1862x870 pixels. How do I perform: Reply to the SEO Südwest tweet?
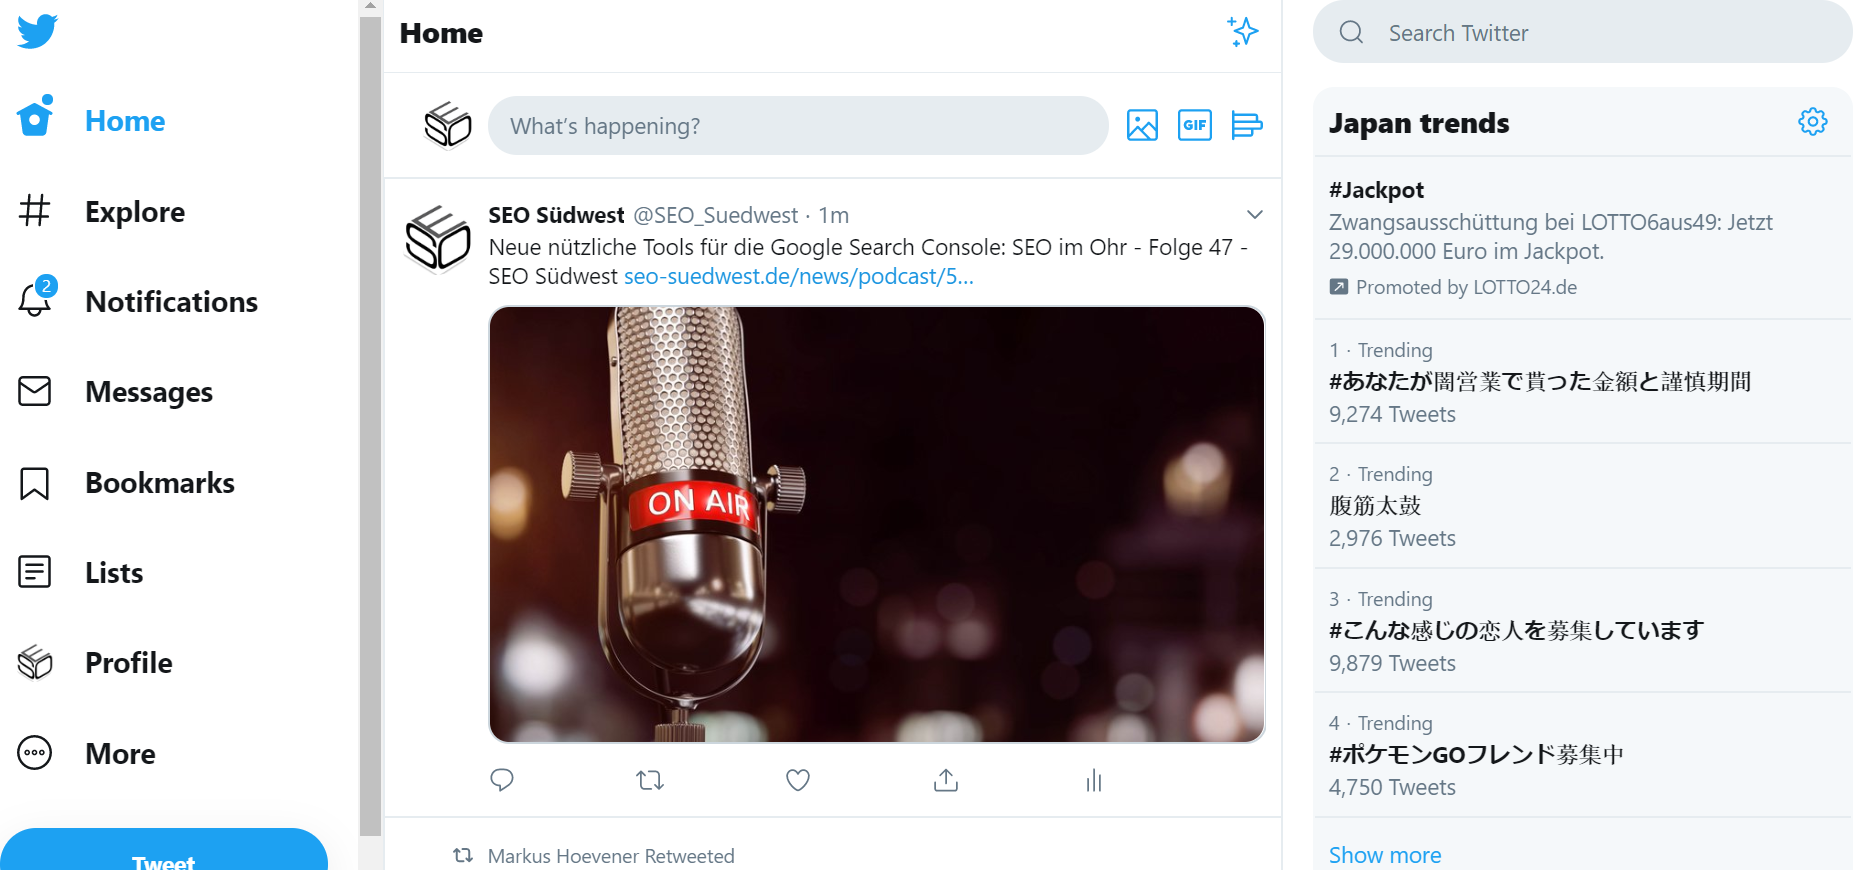[501, 780]
